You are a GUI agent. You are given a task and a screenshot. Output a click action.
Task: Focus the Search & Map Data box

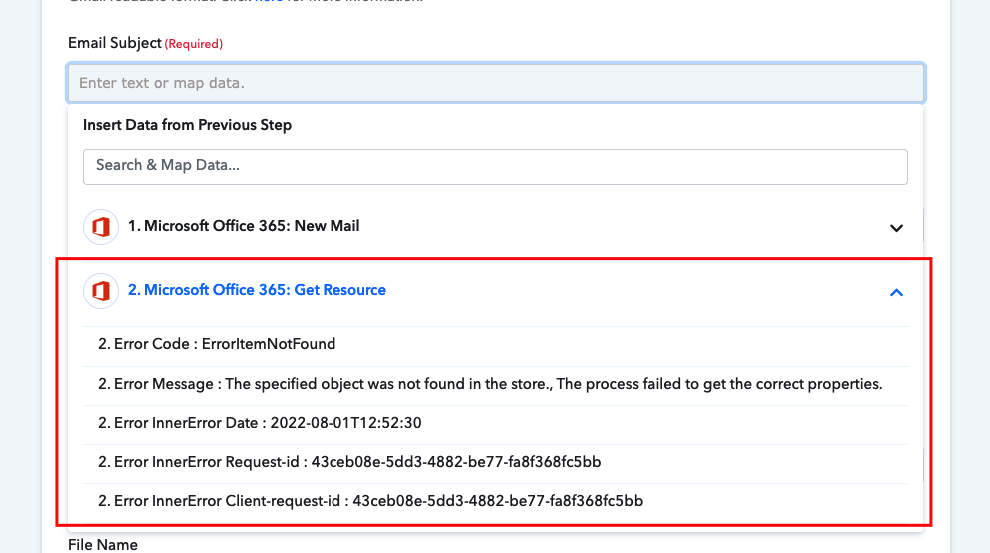[x=495, y=167]
